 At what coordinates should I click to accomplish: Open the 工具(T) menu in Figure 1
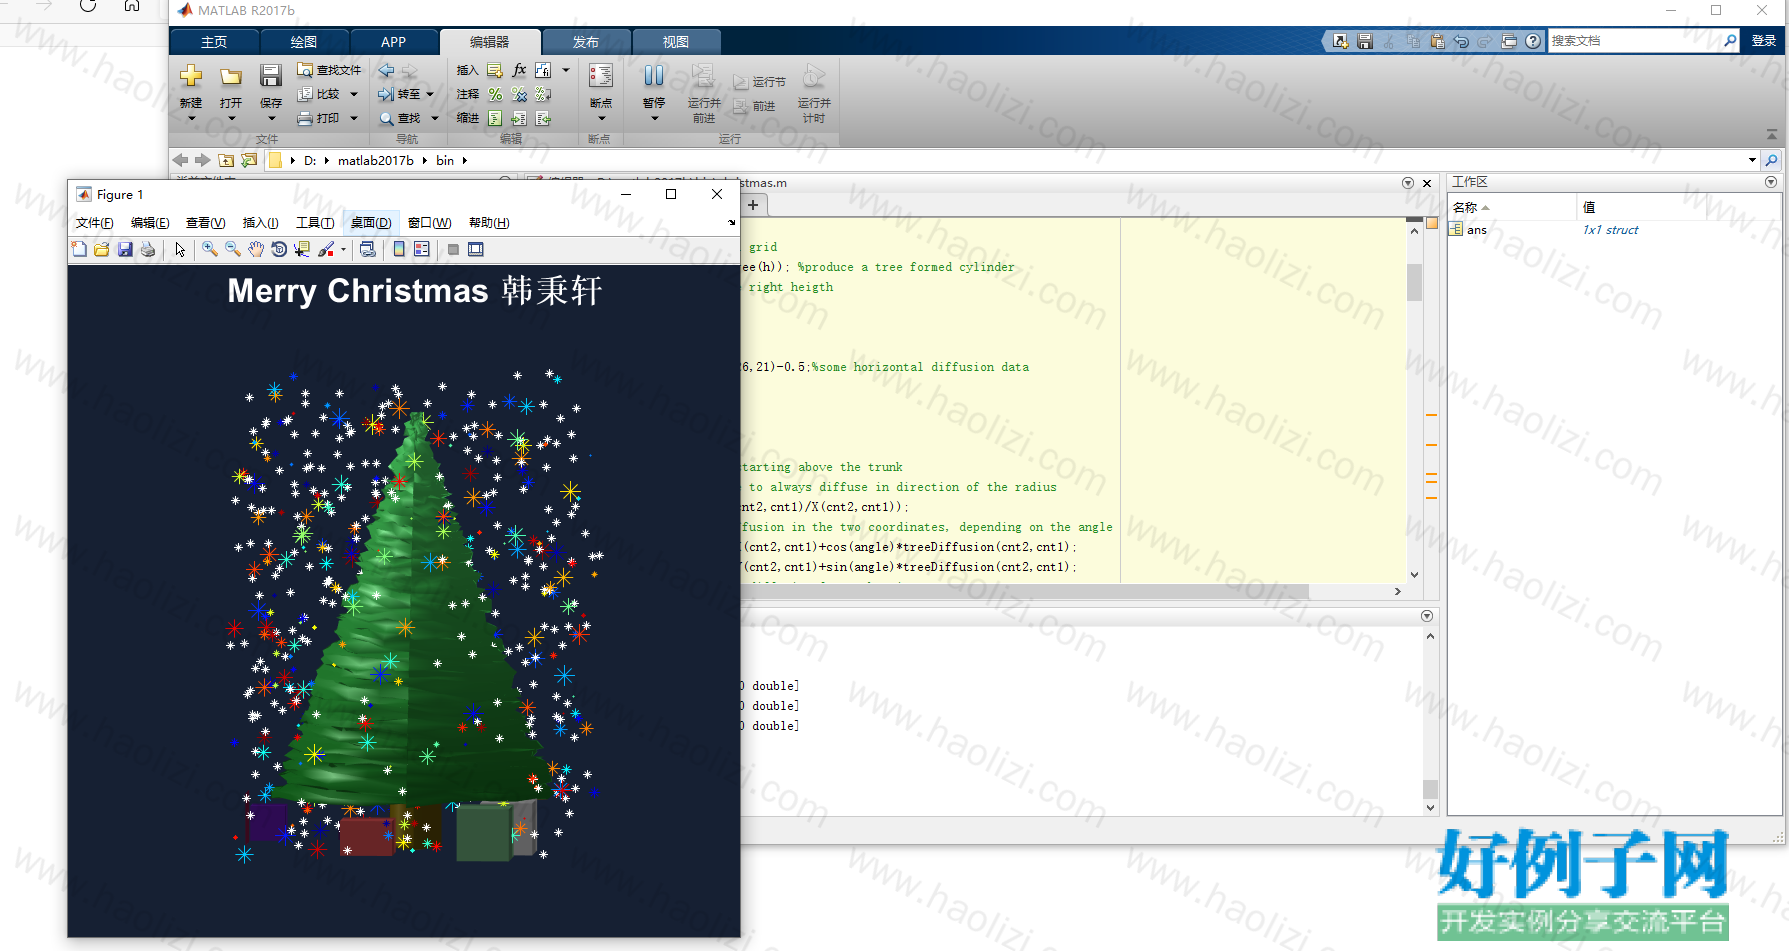(x=315, y=223)
